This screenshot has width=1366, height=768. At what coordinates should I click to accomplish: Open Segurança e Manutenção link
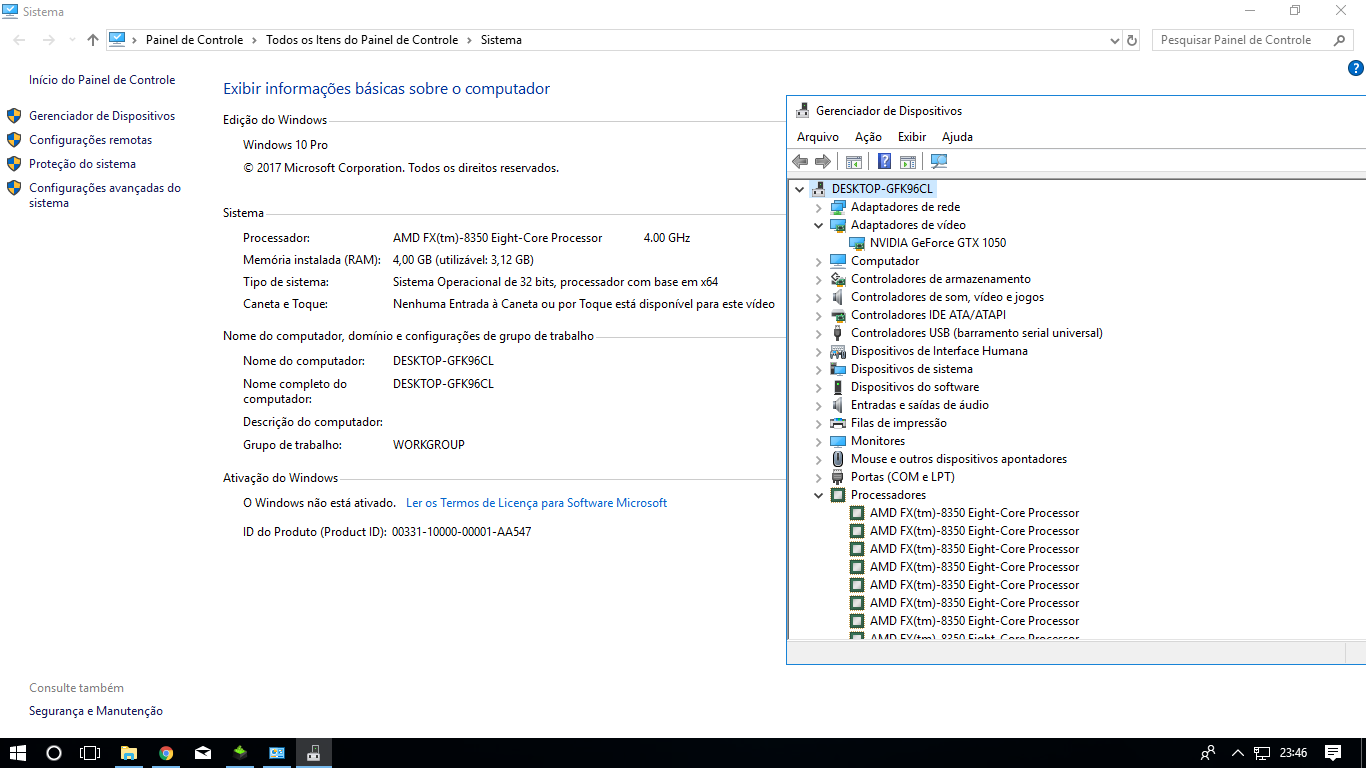point(96,711)
